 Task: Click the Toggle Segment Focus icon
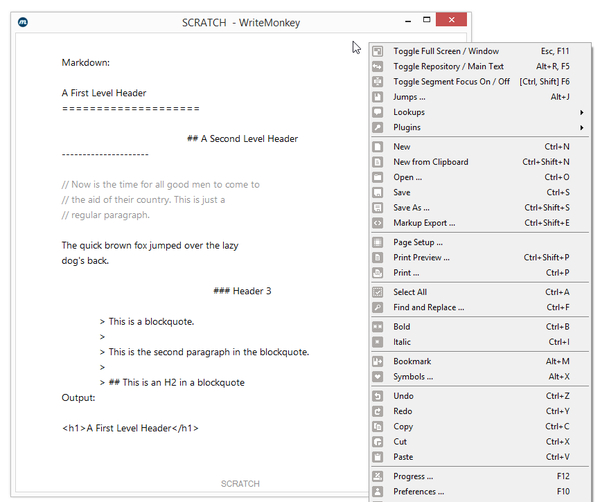pos(378,82)
